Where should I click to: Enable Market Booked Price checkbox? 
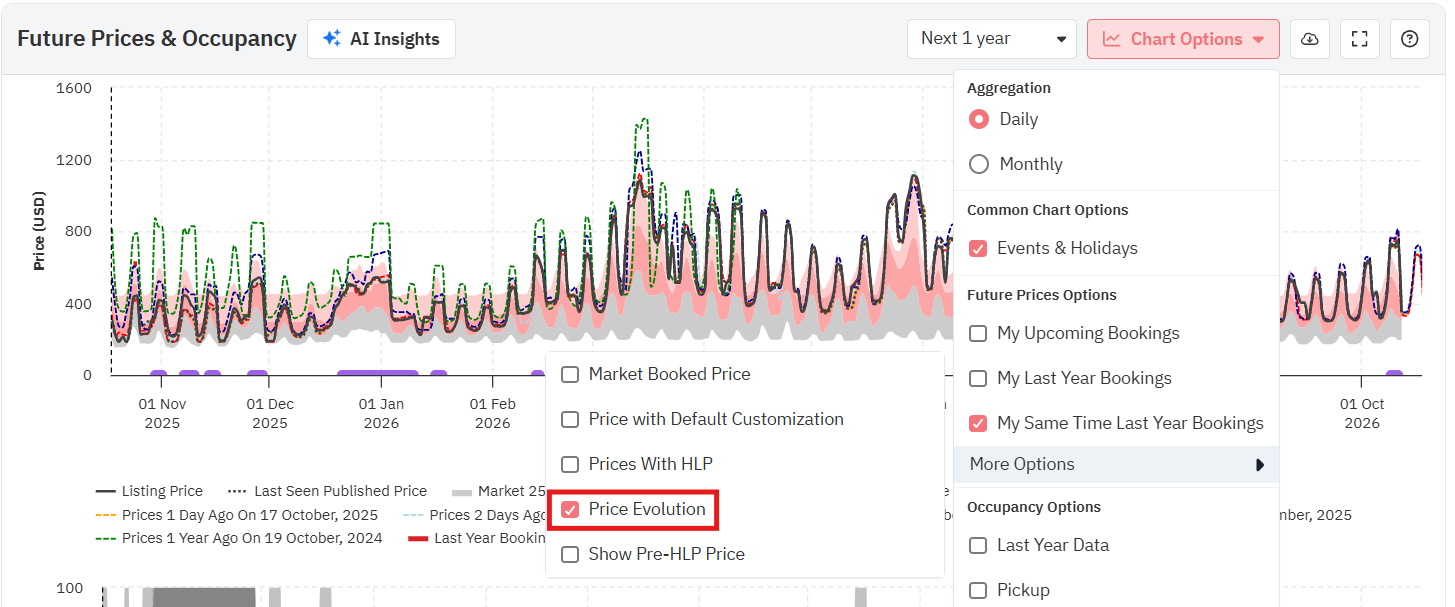570,374
